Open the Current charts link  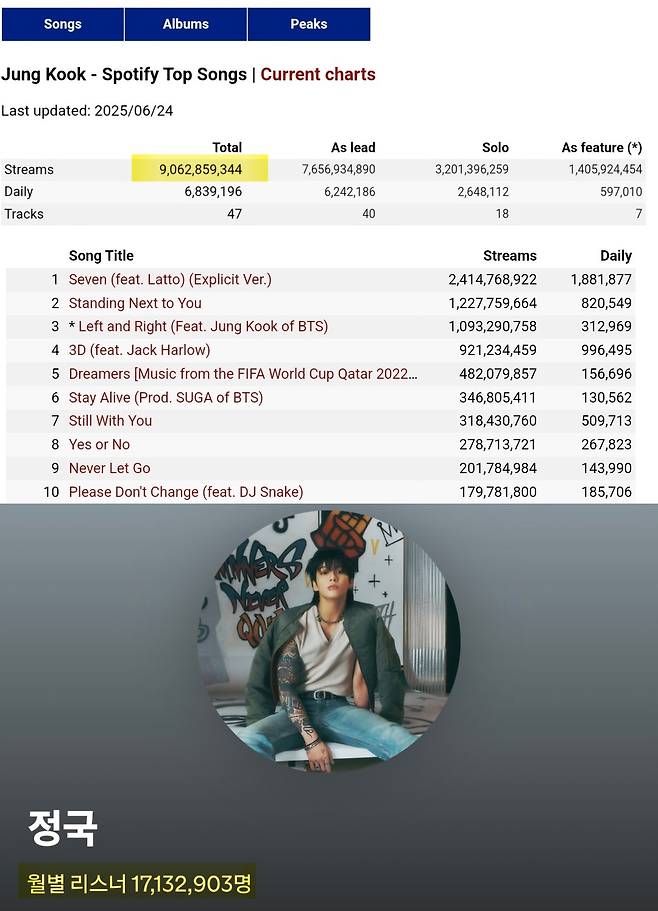point(318,74)
